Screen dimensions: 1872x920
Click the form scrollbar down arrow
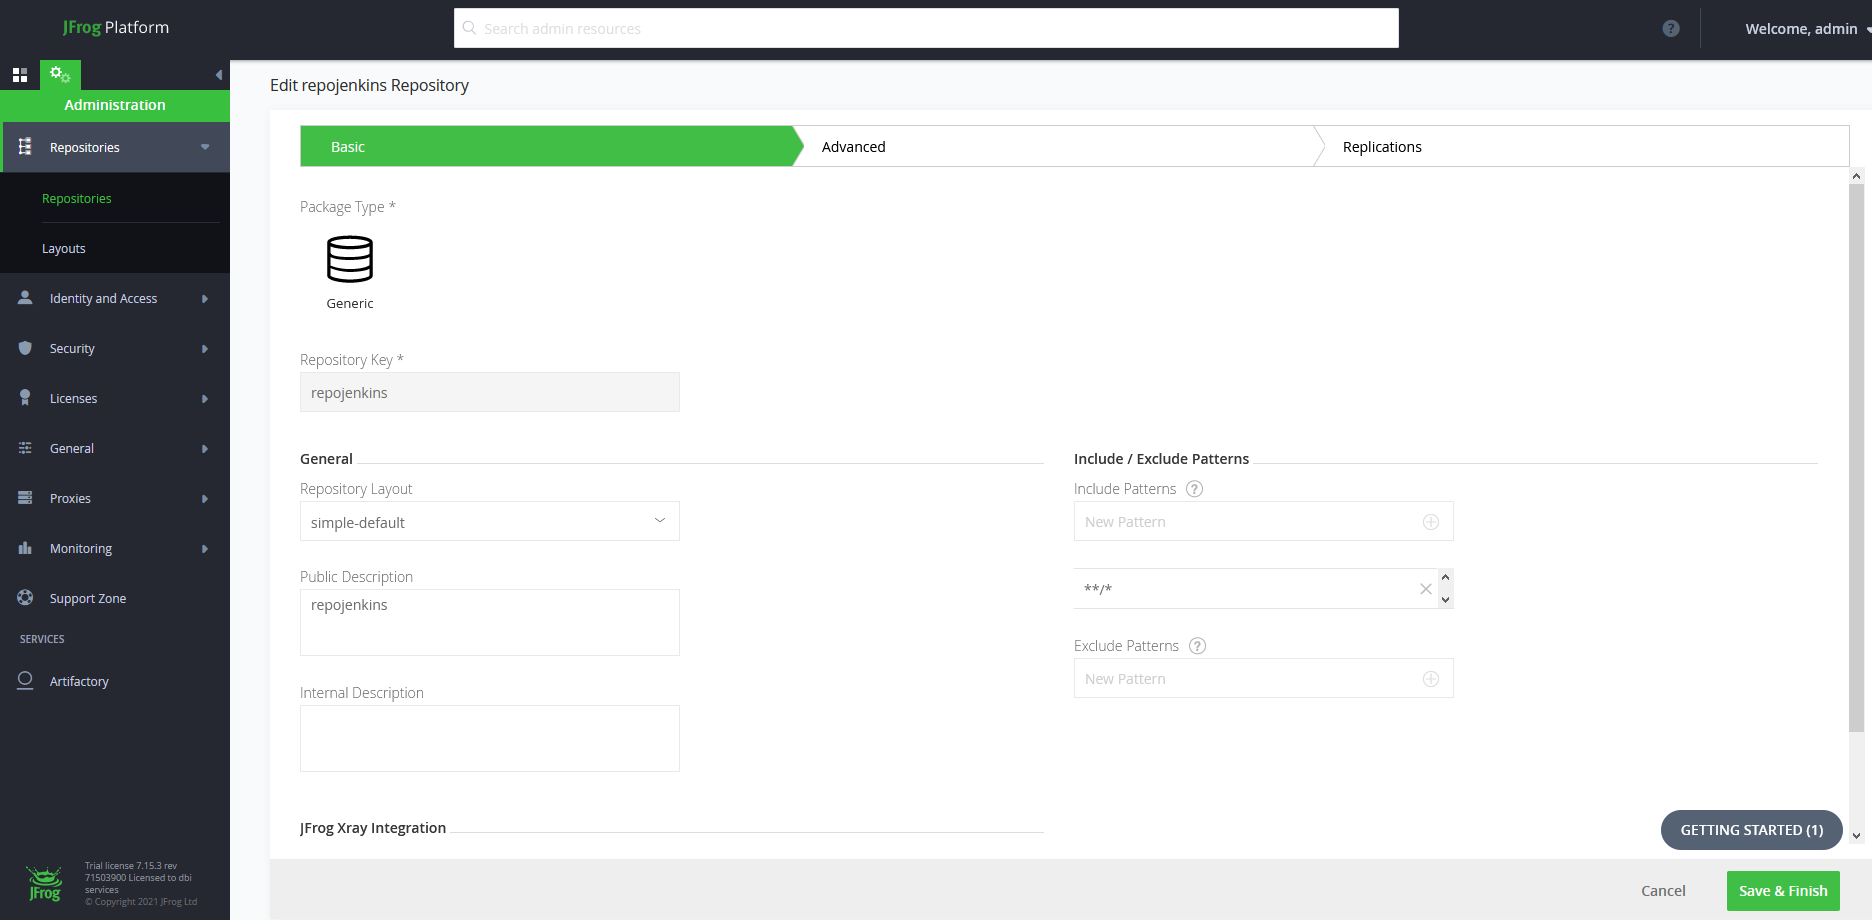(x=1856, y=836)
